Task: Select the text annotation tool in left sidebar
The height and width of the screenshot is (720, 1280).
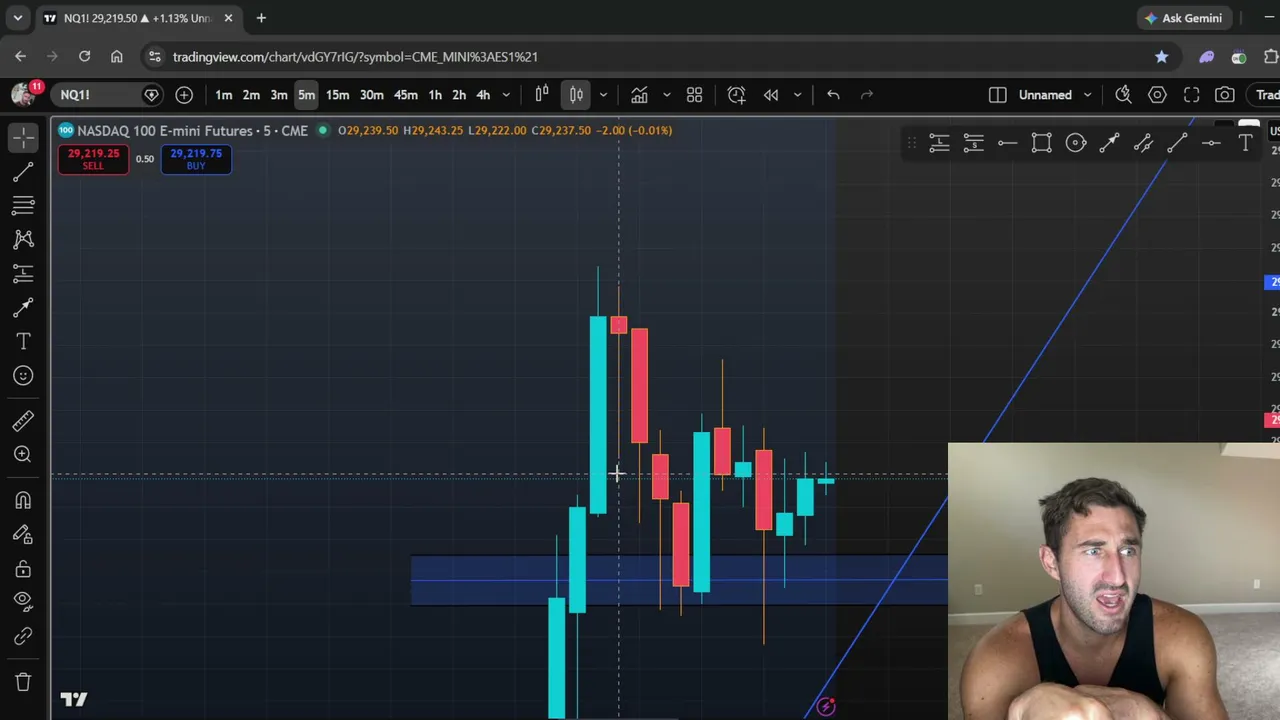Action: [x=23, y=341]
